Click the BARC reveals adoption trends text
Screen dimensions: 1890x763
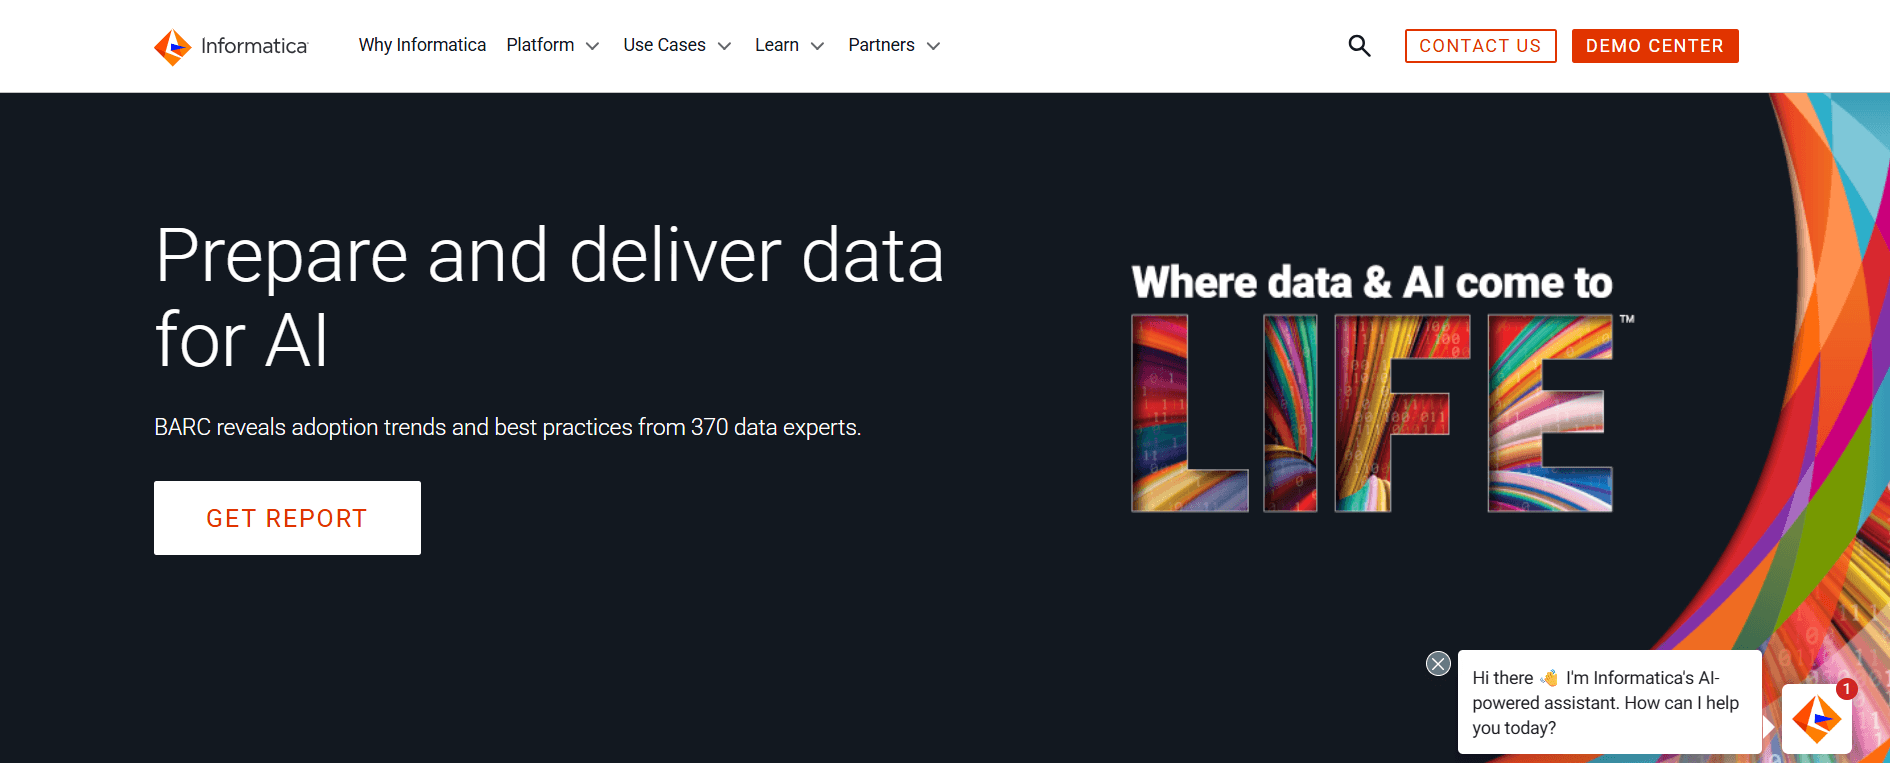[507, 428]
